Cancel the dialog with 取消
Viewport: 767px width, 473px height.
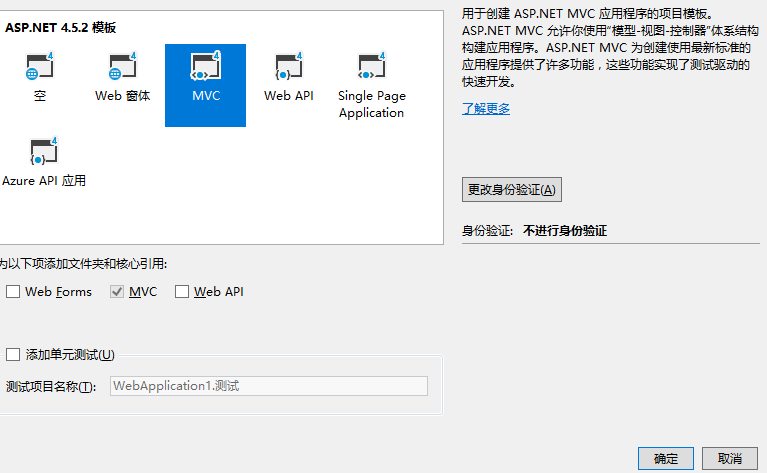(x=730, y=458)
